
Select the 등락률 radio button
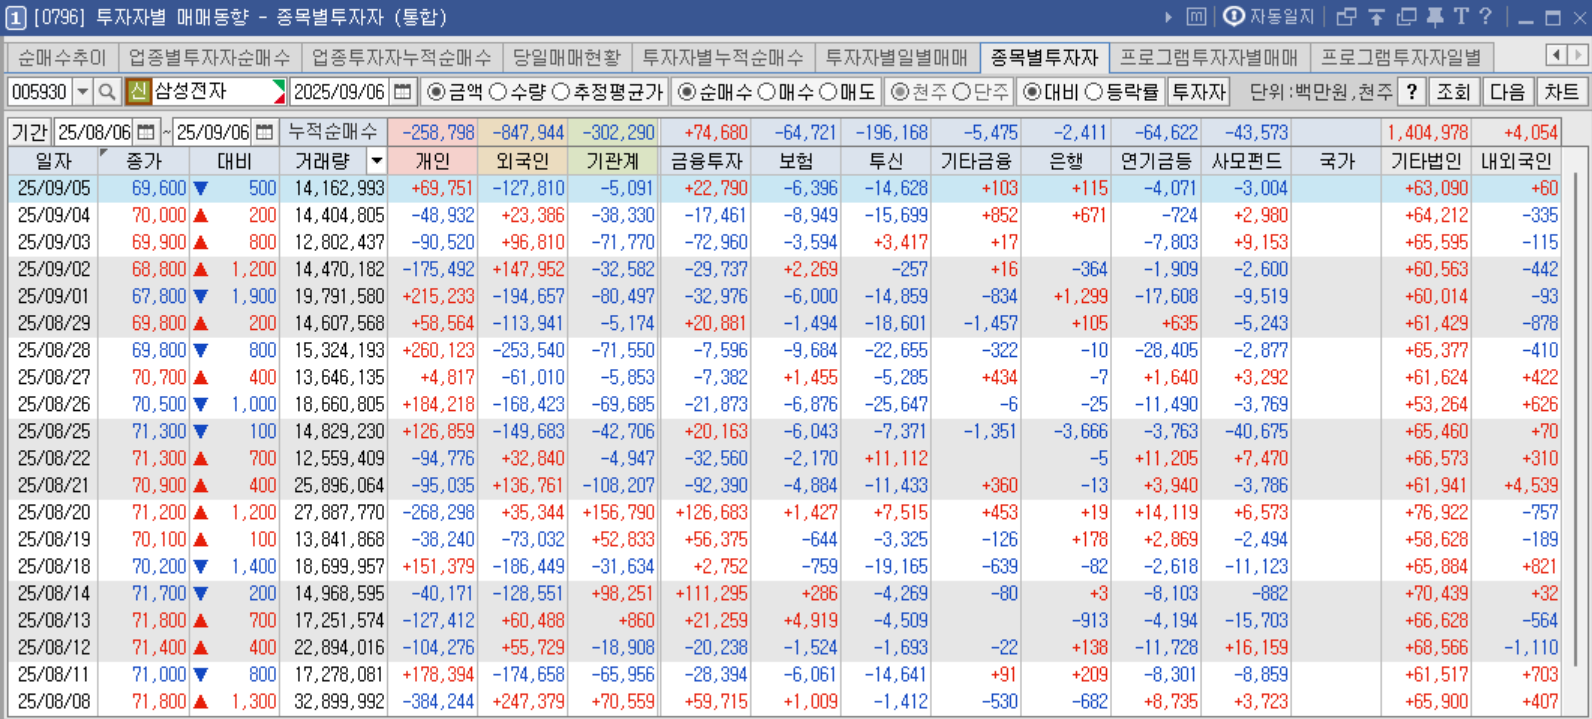click(x=1094, y=92)
